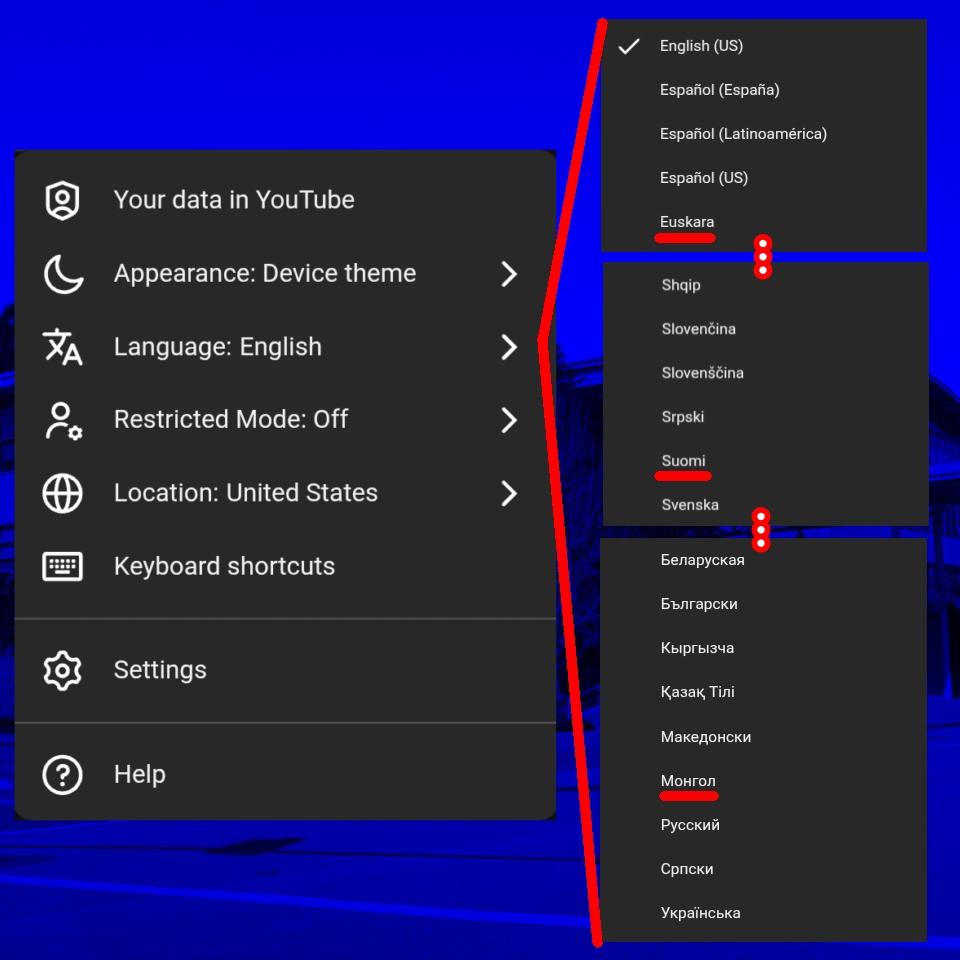Pick Українська from the list
Screen dimensions: 960x960
pos(764,913)
